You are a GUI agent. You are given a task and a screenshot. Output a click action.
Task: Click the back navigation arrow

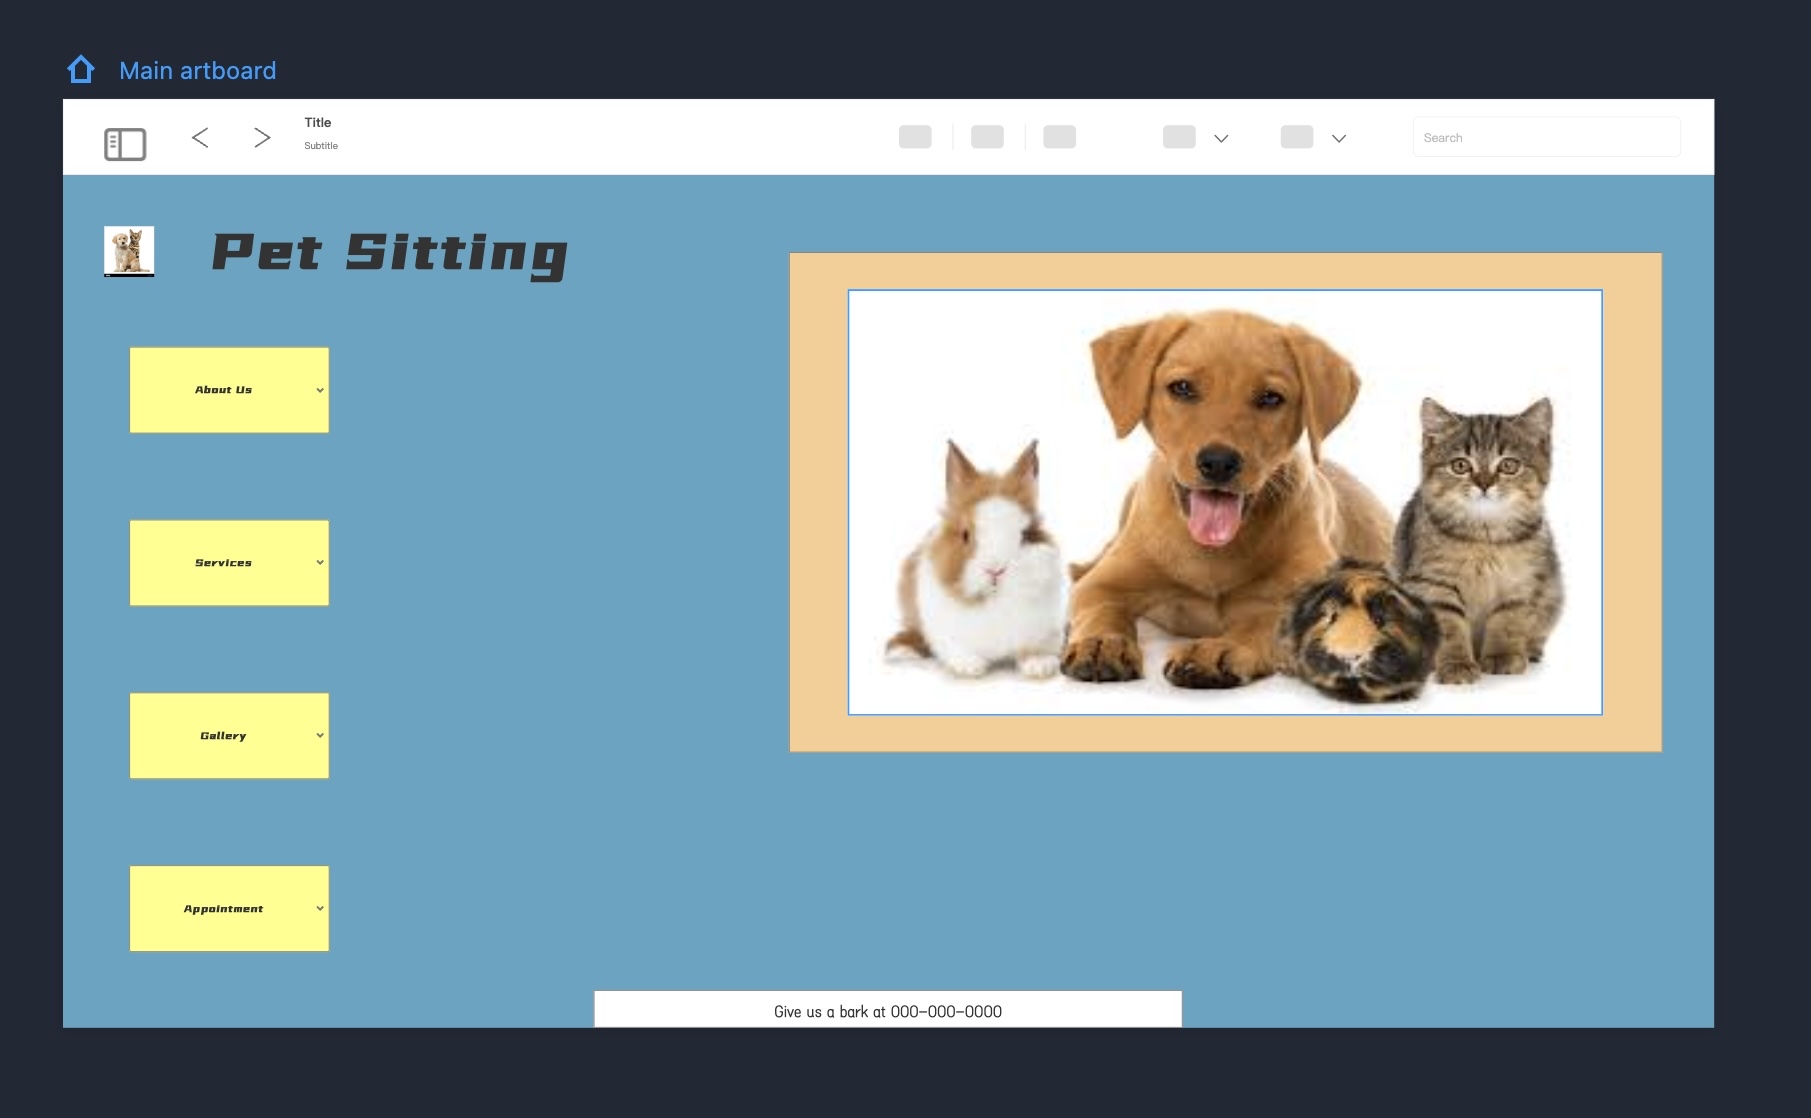coord(200,137)
